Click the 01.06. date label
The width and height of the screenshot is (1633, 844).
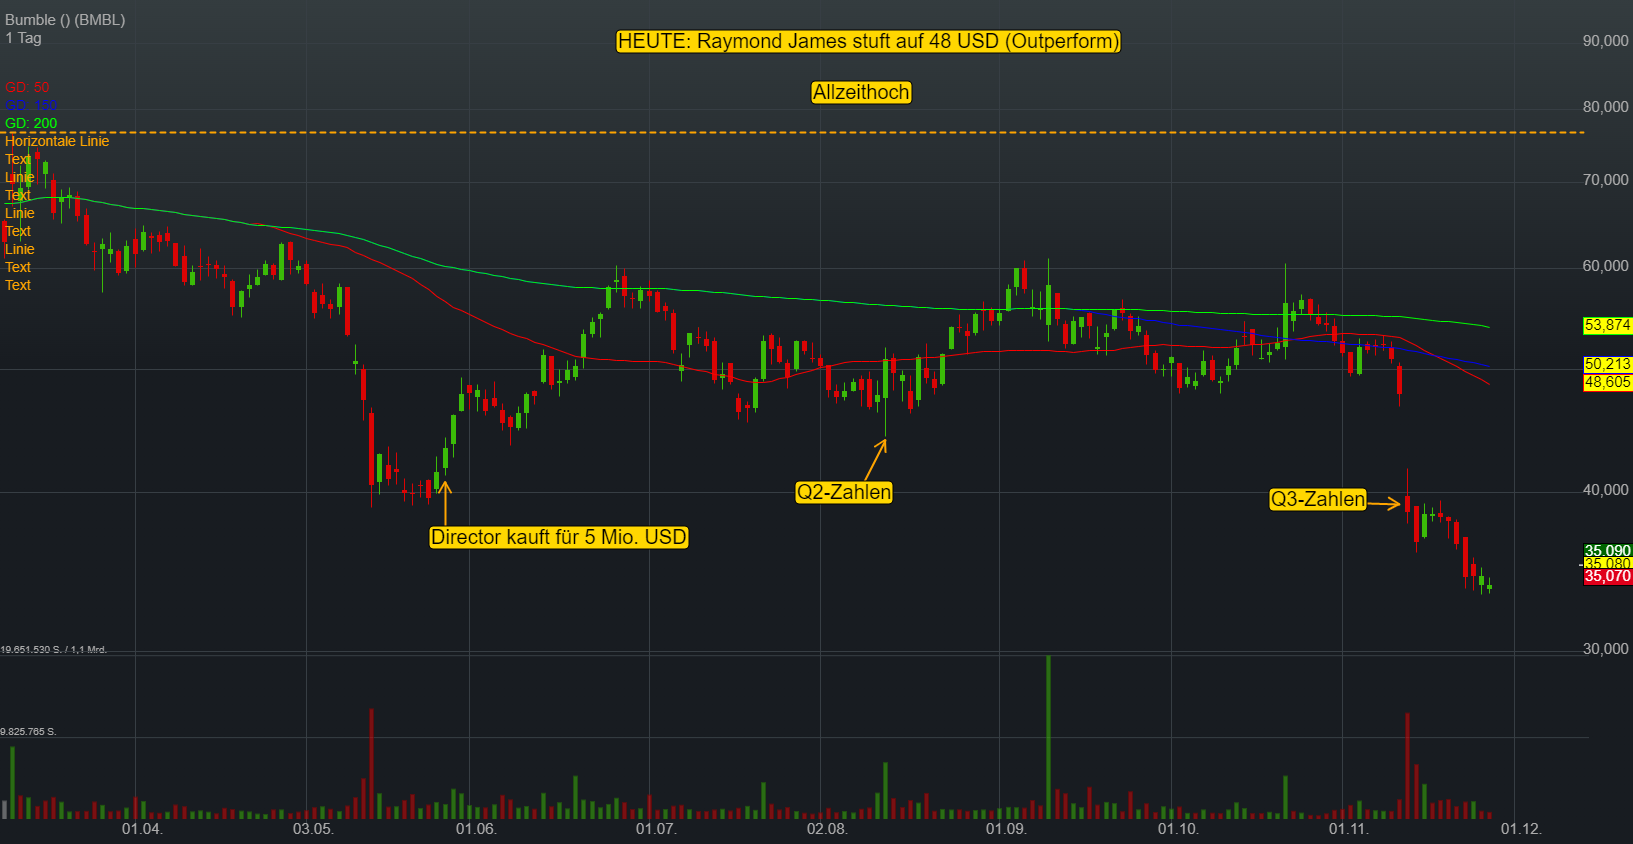tap(476, 829)
